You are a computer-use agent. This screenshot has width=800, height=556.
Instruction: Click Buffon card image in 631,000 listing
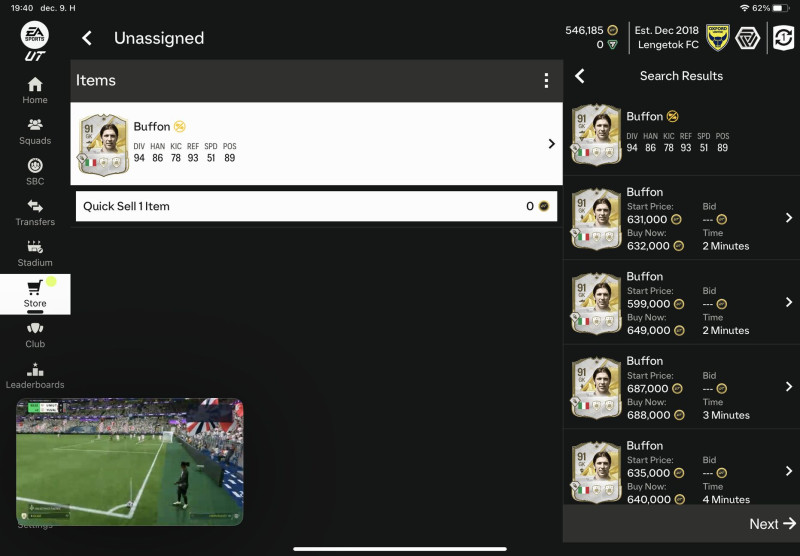coord(596,218)
